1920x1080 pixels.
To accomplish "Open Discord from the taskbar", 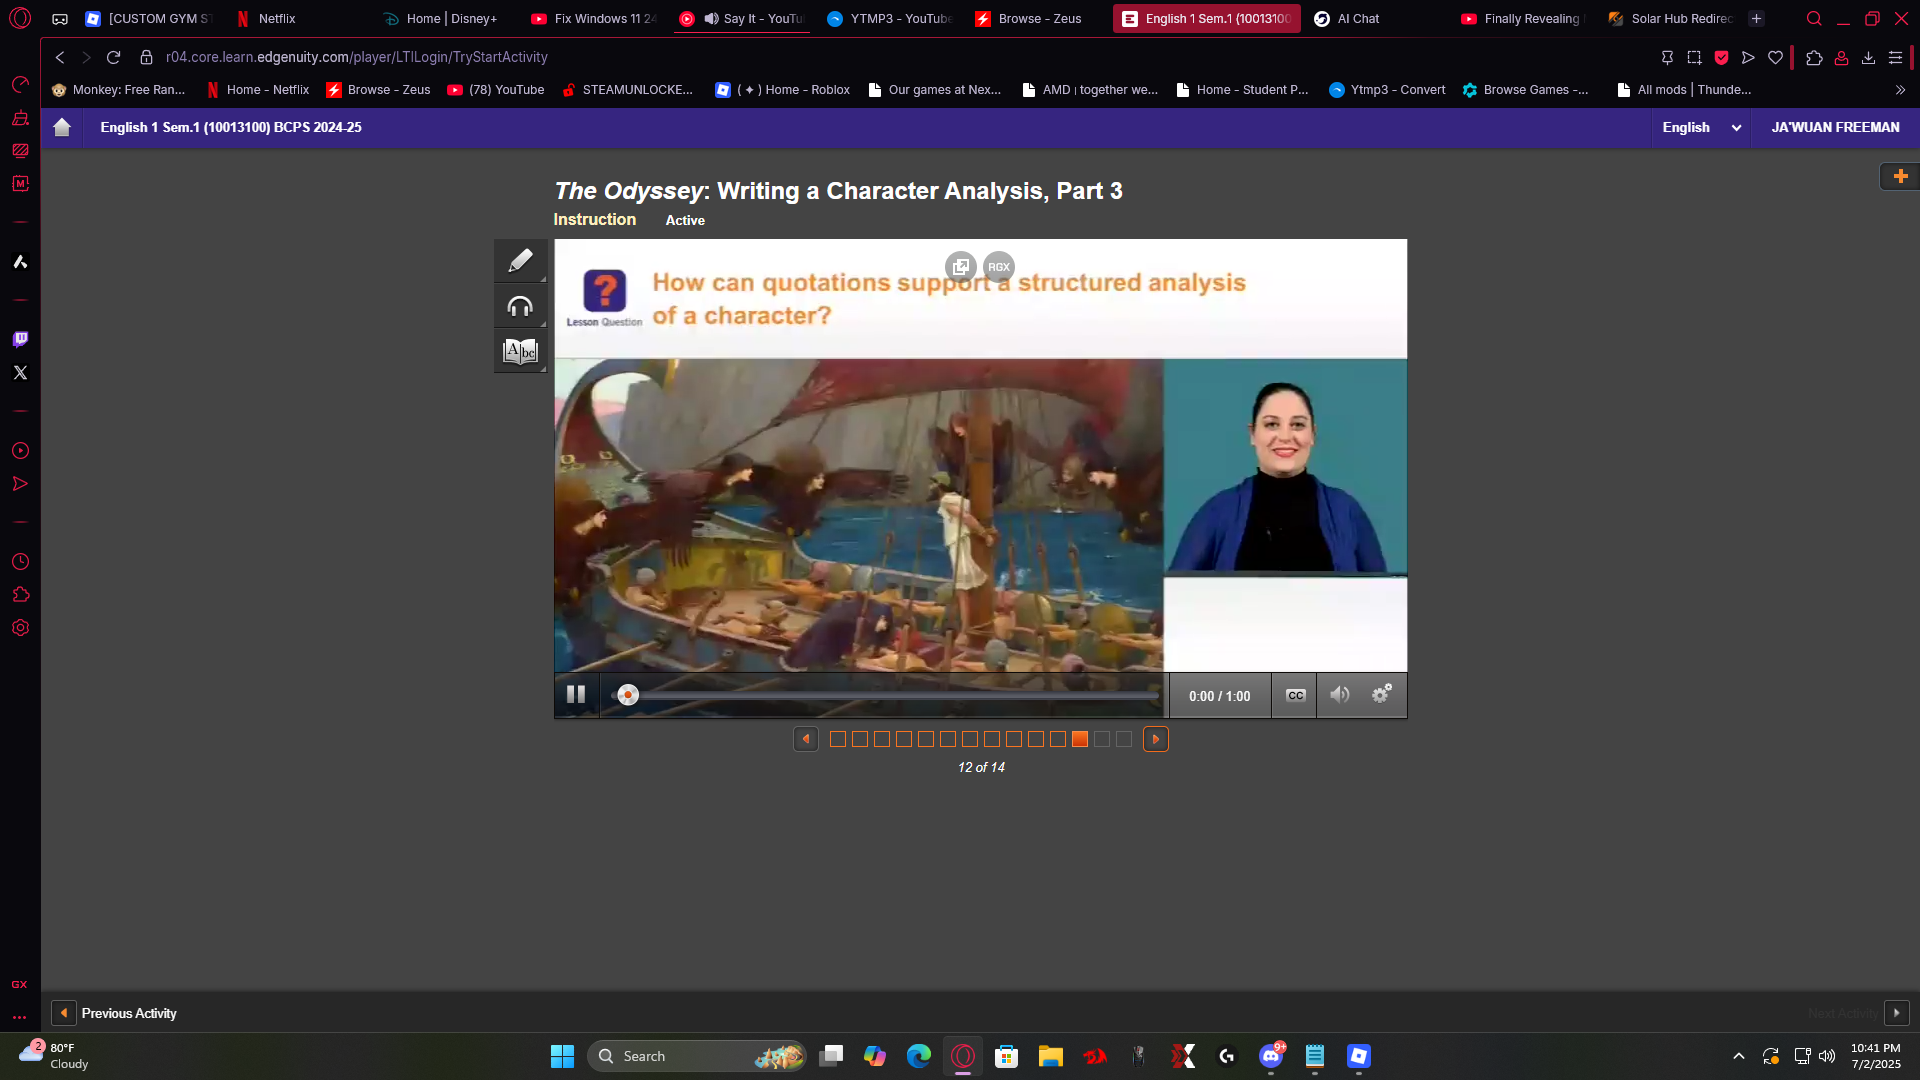I will coord(1271,1056).
